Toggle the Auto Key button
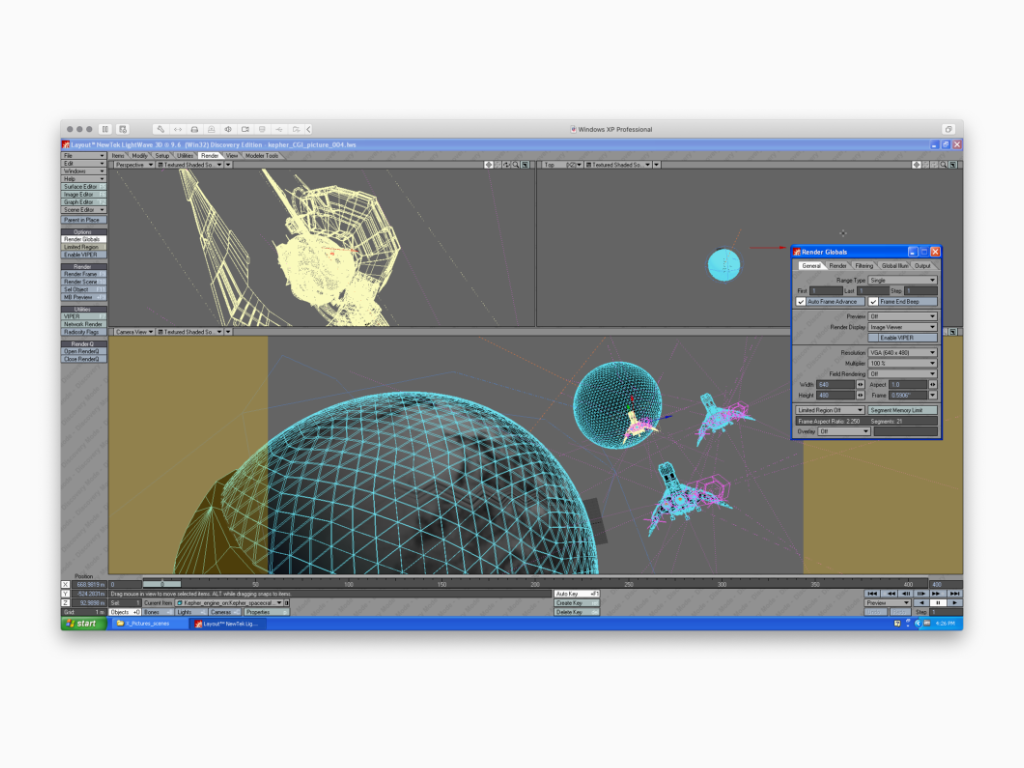The height and width of the screenshot is (768, 1024). tap(577, 594)
